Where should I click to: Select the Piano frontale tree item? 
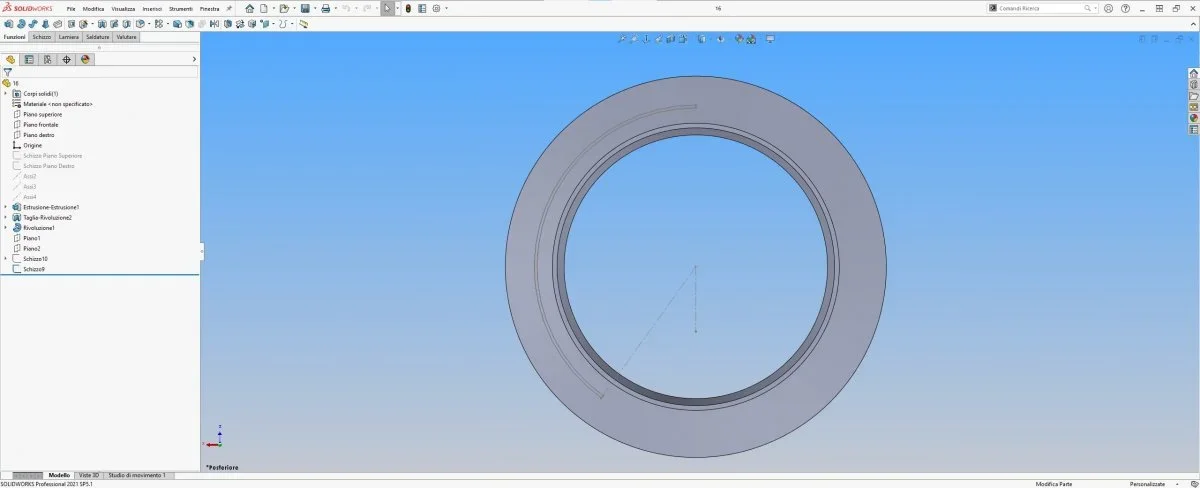tap(42, 125)
